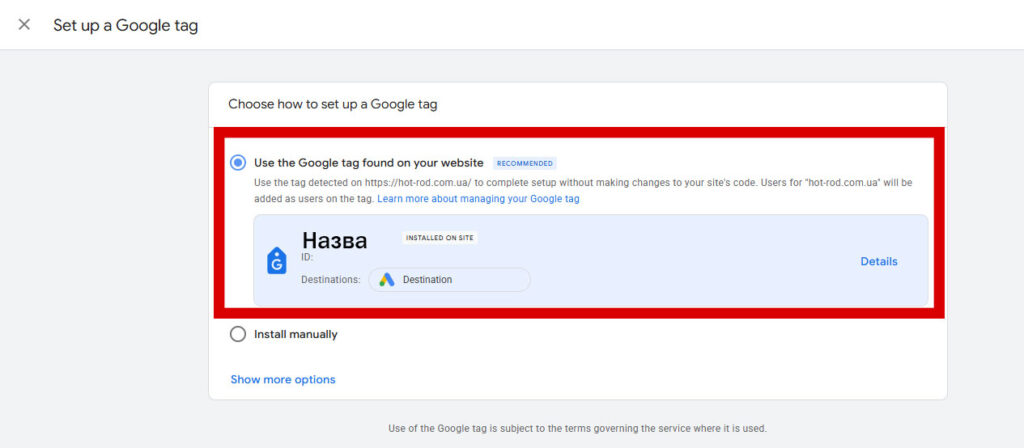Click the 'Choose how to set up a Google tag' heading
The height and width of the screenshot is (448, 1024).
333,104
